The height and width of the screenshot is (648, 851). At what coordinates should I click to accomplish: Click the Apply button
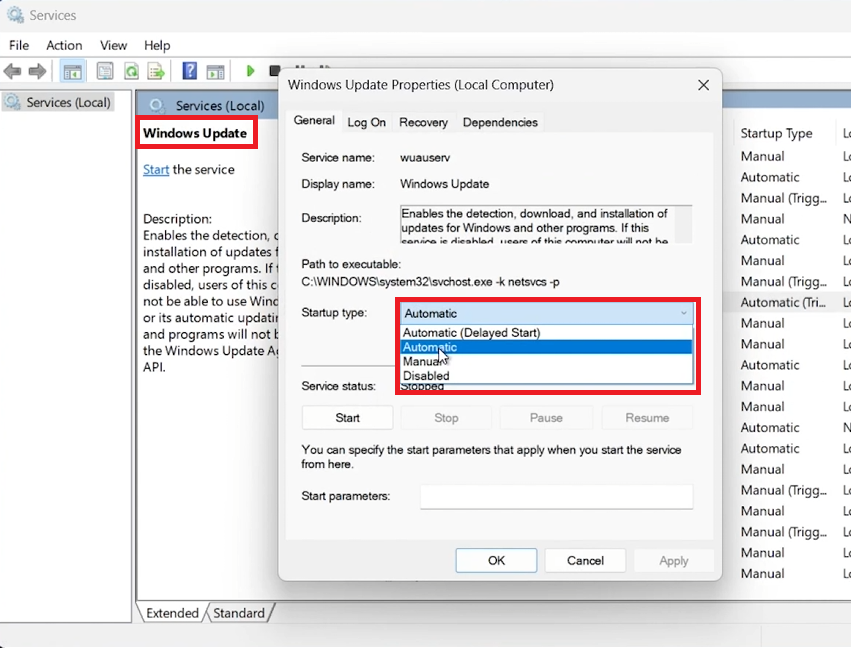click(x=674, y=561)
